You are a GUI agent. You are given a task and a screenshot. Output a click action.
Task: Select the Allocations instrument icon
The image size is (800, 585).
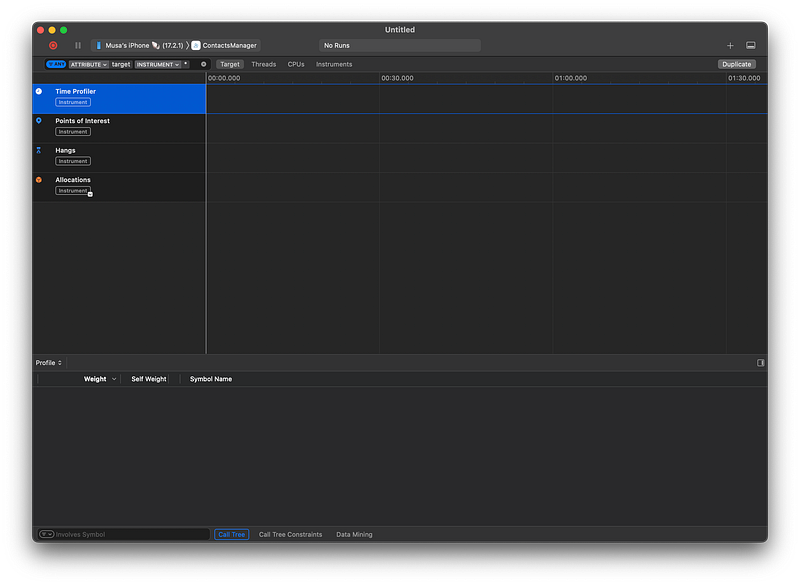pyautogui.click(x=38, y=180)
